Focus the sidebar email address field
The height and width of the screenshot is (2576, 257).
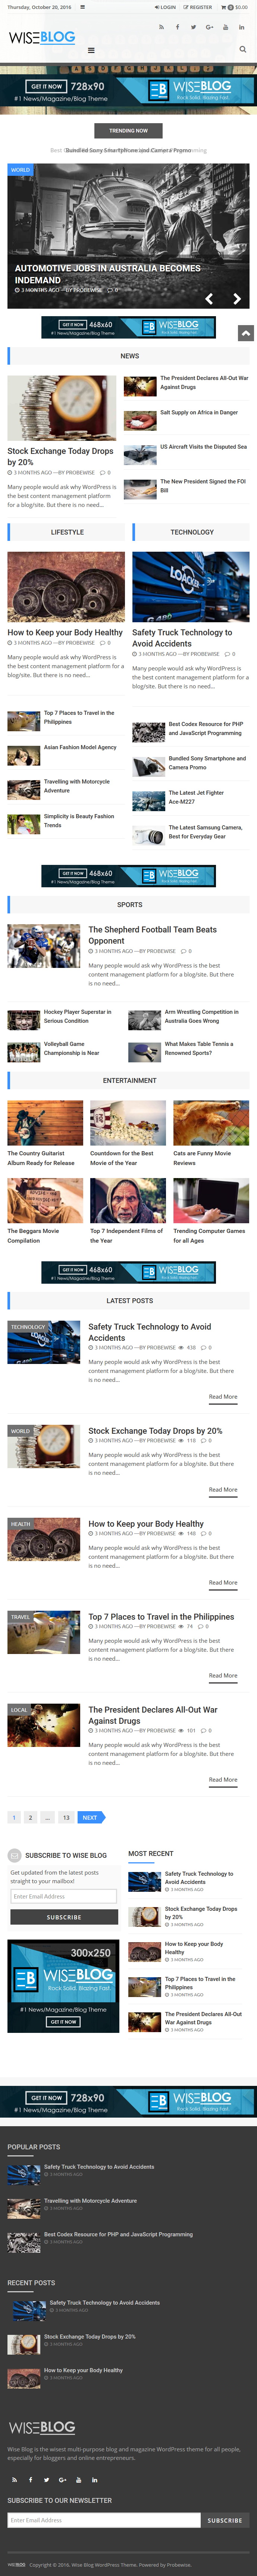pyautogui.click(x=64, y=1896)
